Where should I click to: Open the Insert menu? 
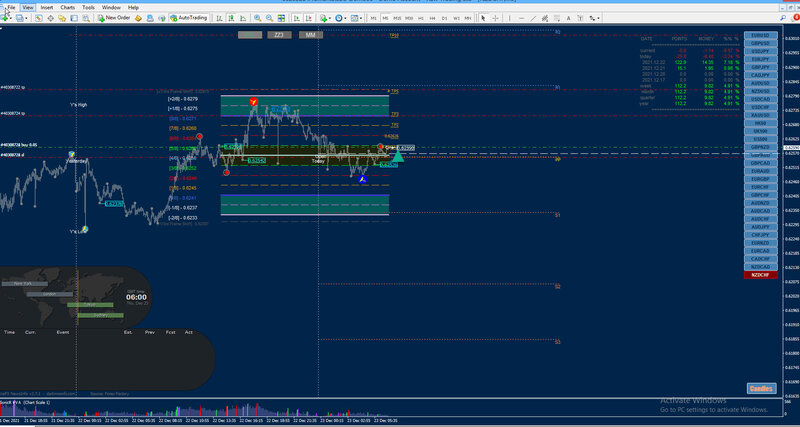click(47, 8)
